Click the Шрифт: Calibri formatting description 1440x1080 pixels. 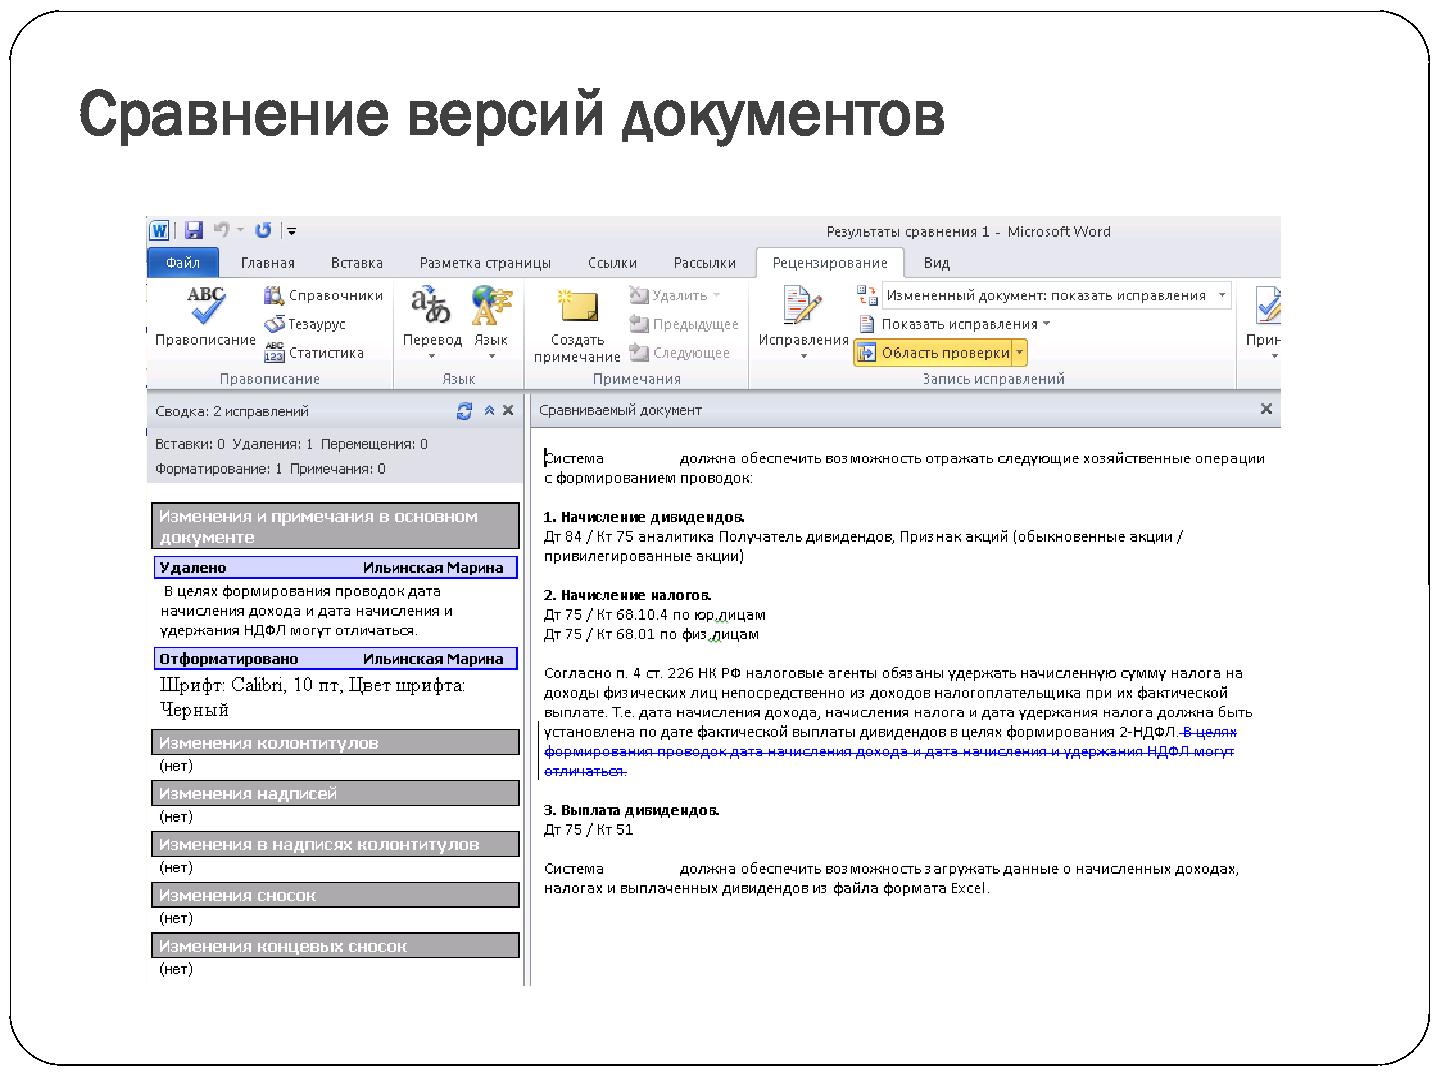point(312,697)
